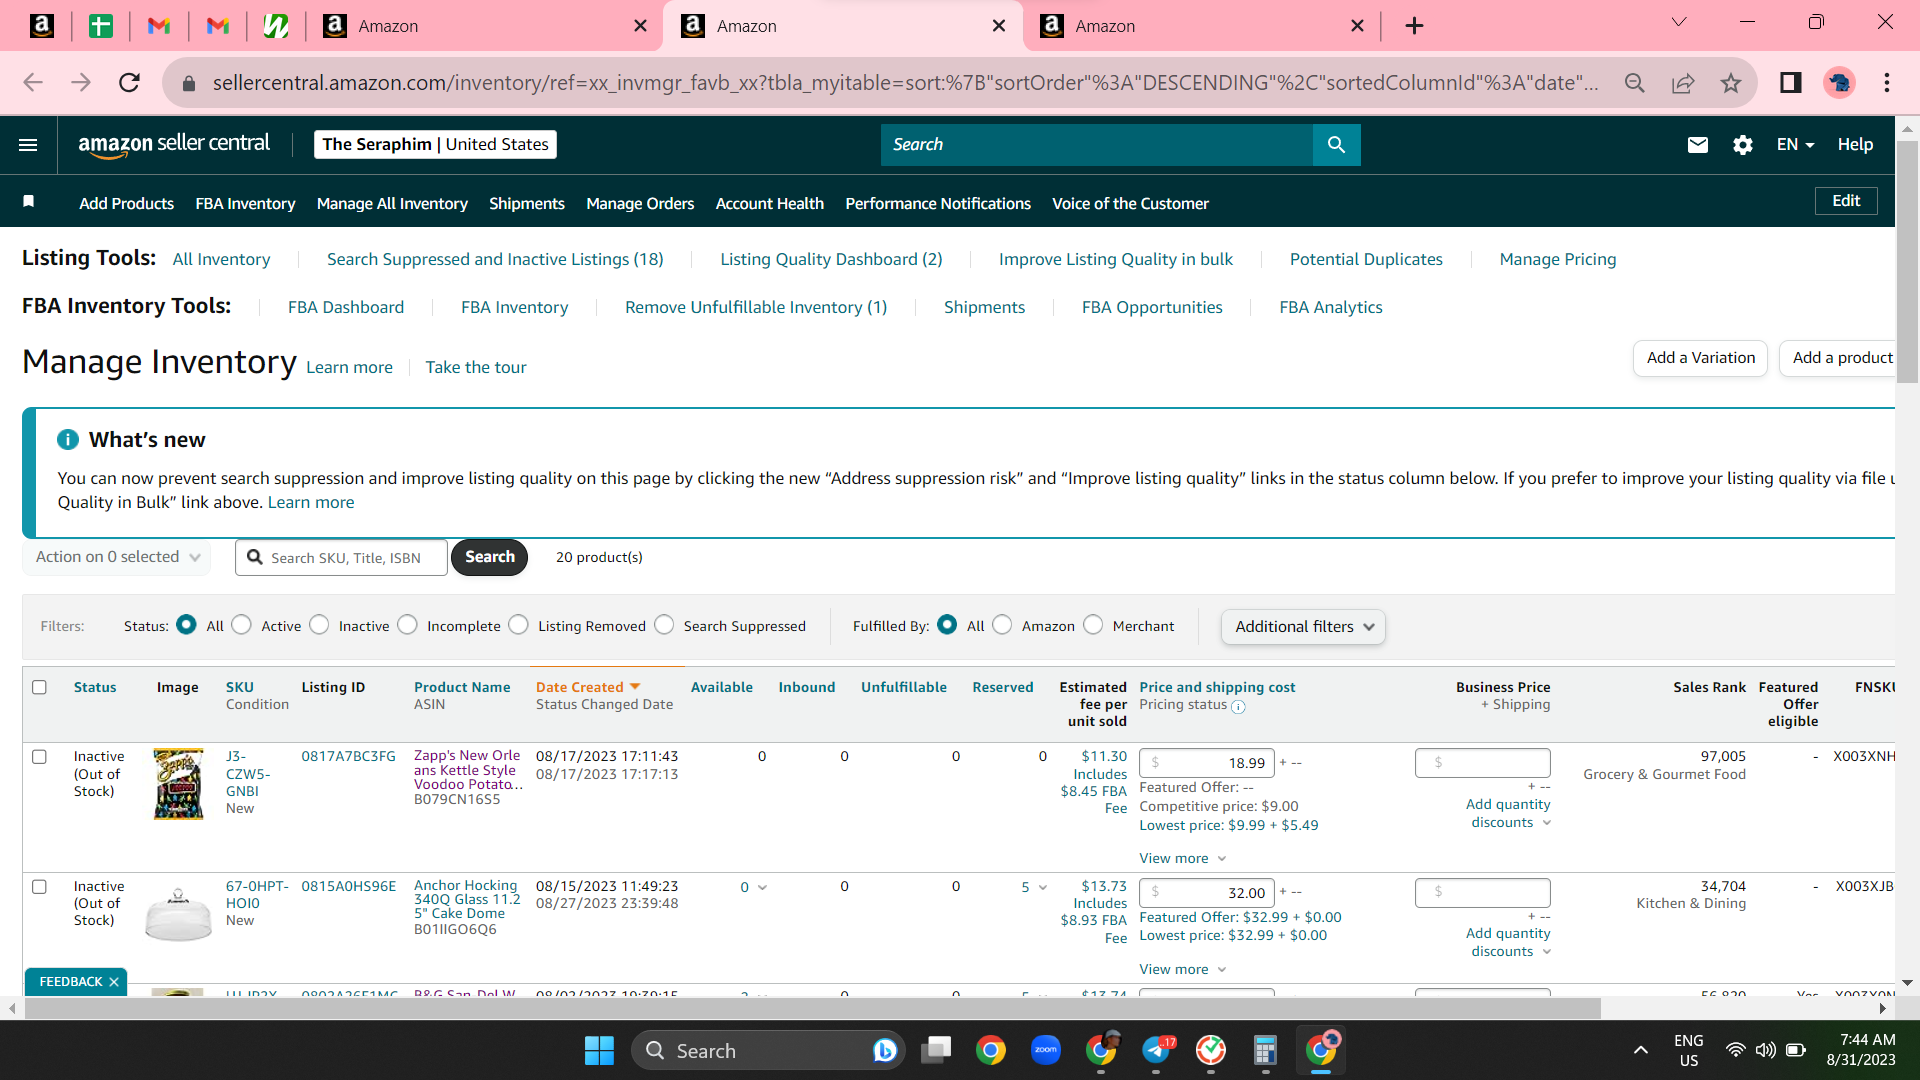Click the Take the tour link

[476, 367]
